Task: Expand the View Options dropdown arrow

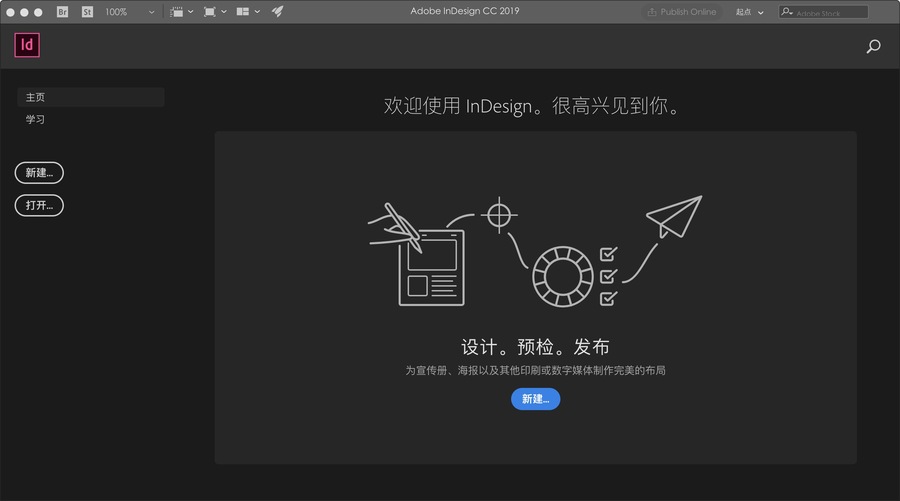Action: [191, 11]
